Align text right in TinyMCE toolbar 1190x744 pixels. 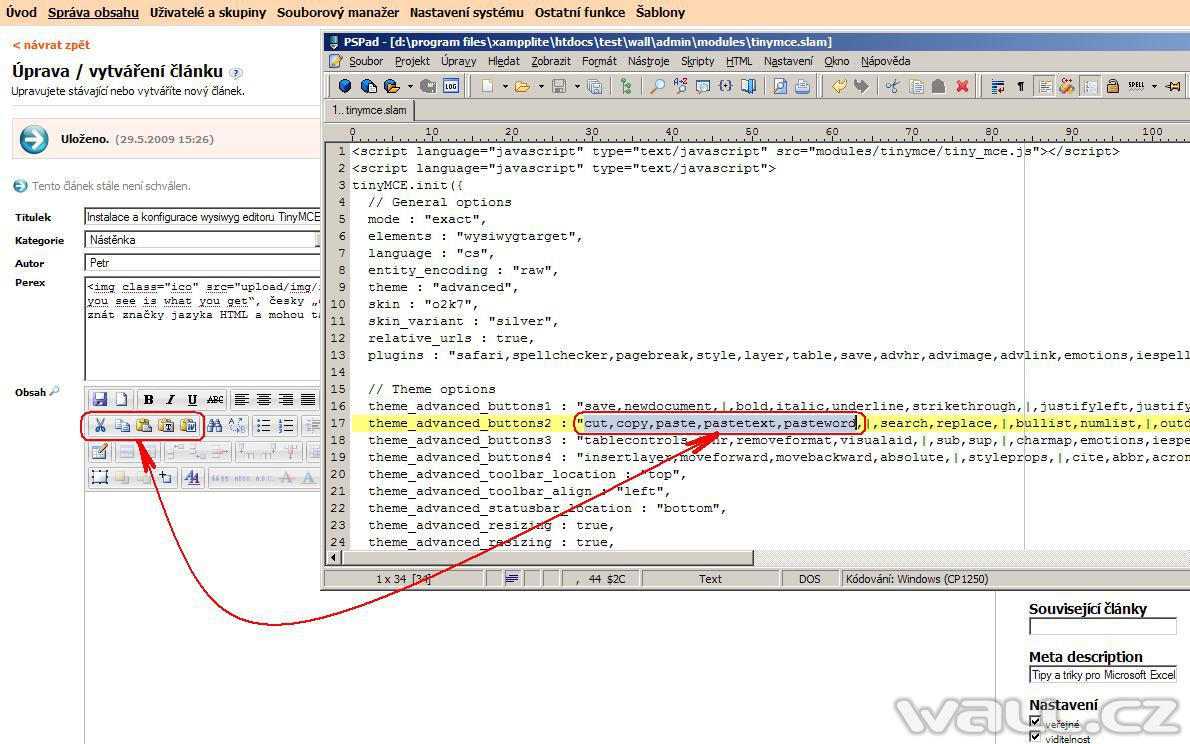point(285,399)
